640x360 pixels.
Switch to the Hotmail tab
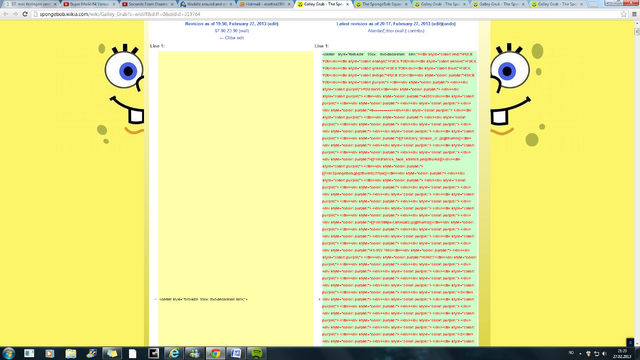tap(264, 4)
